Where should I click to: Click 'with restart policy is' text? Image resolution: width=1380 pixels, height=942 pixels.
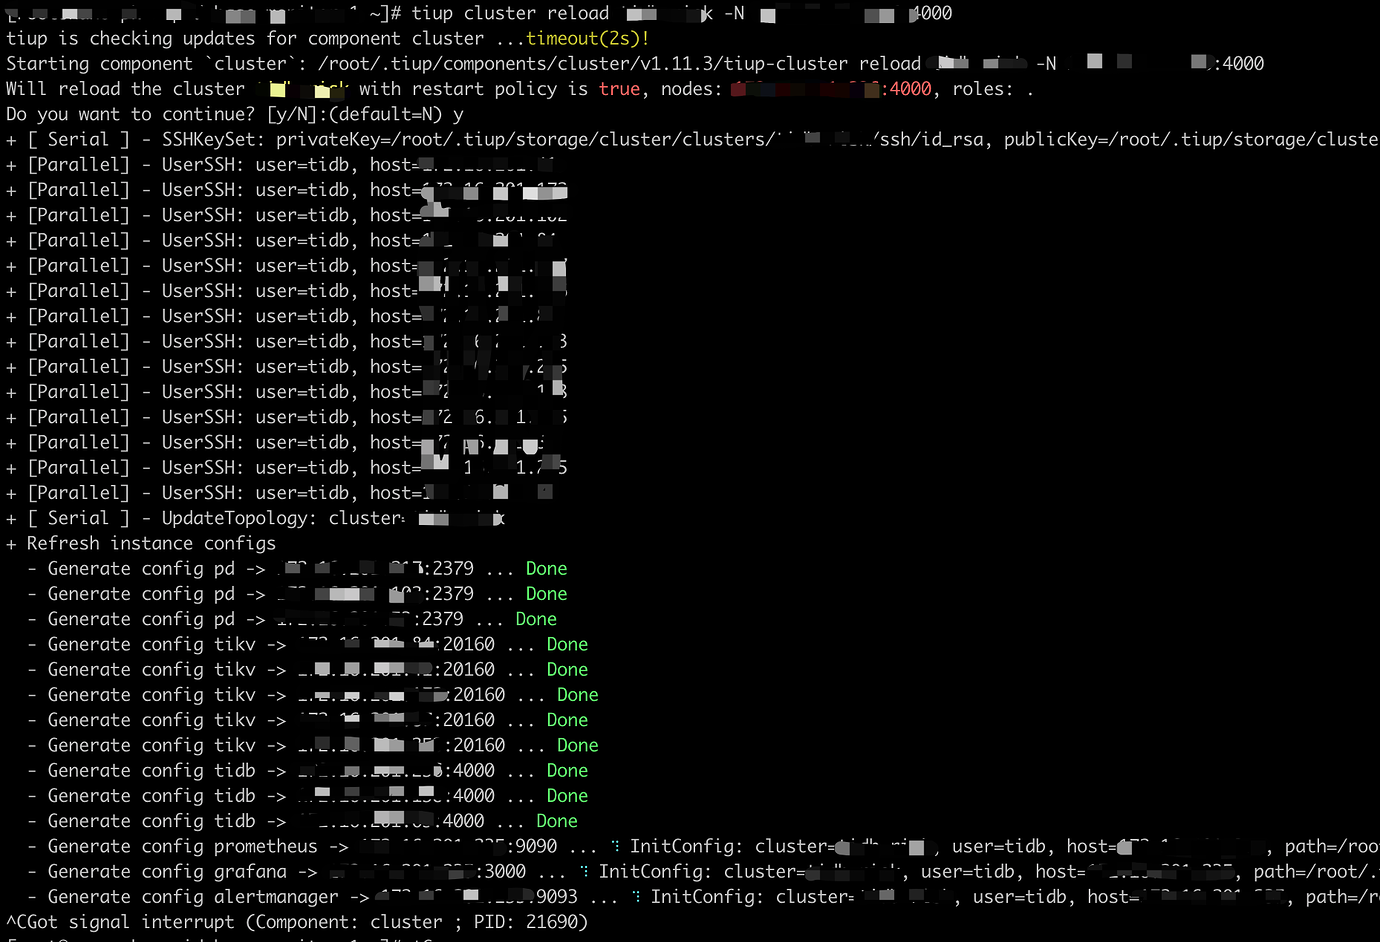click(473, 89)
